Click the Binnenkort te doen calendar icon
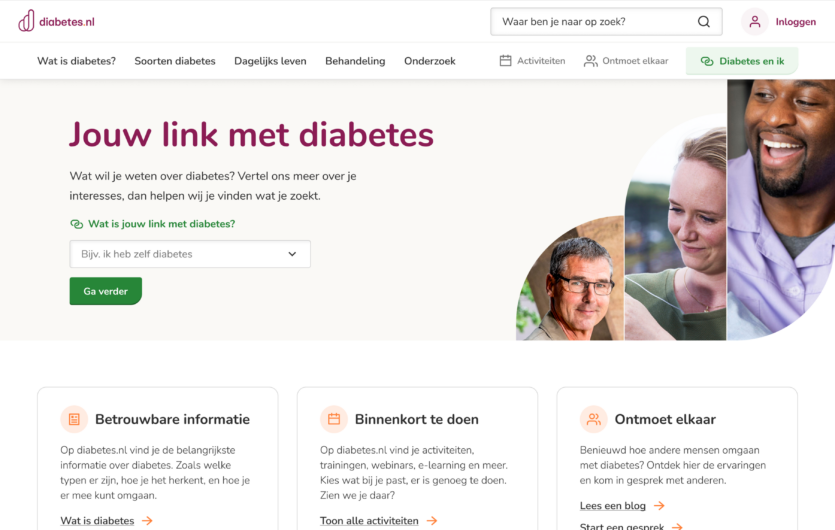 pos(334,419)
